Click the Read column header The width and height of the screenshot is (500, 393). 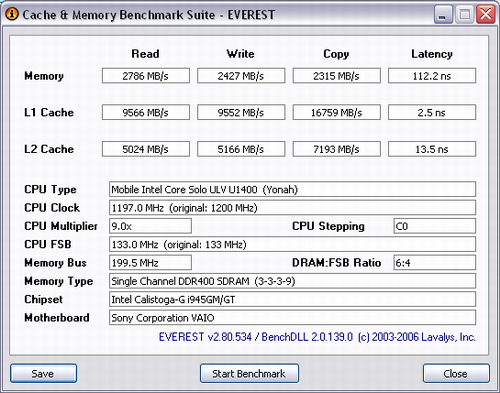(x=145, y=54)
